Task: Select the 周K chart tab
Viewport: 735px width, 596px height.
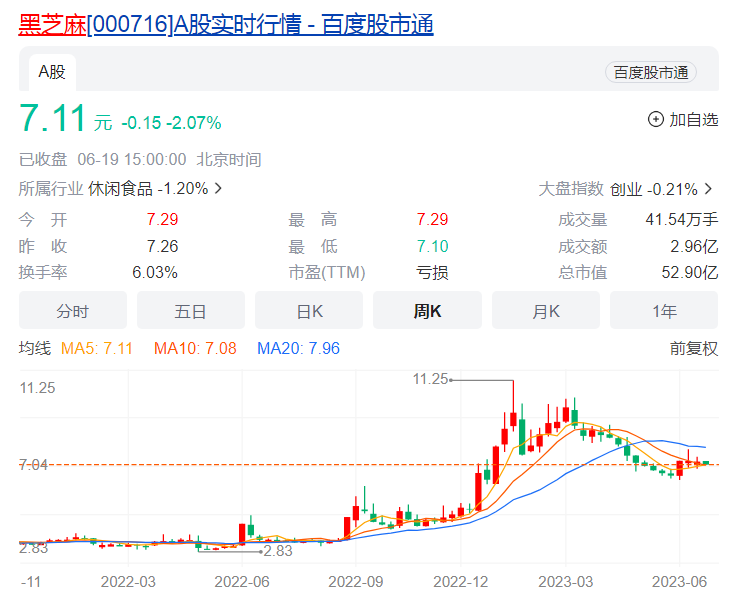Action: 427,310
